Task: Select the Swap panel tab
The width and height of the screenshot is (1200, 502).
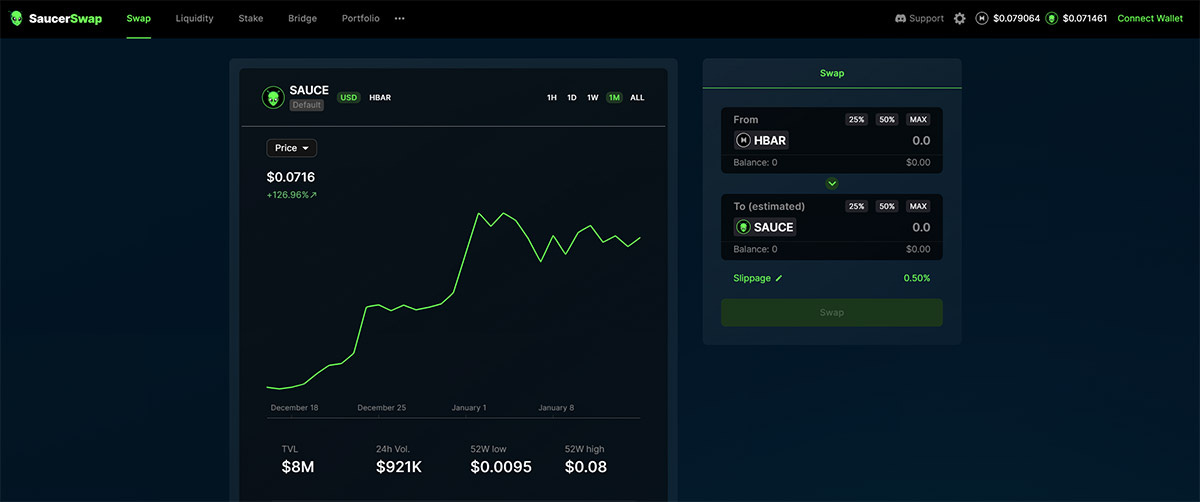Action: [832, 73]
